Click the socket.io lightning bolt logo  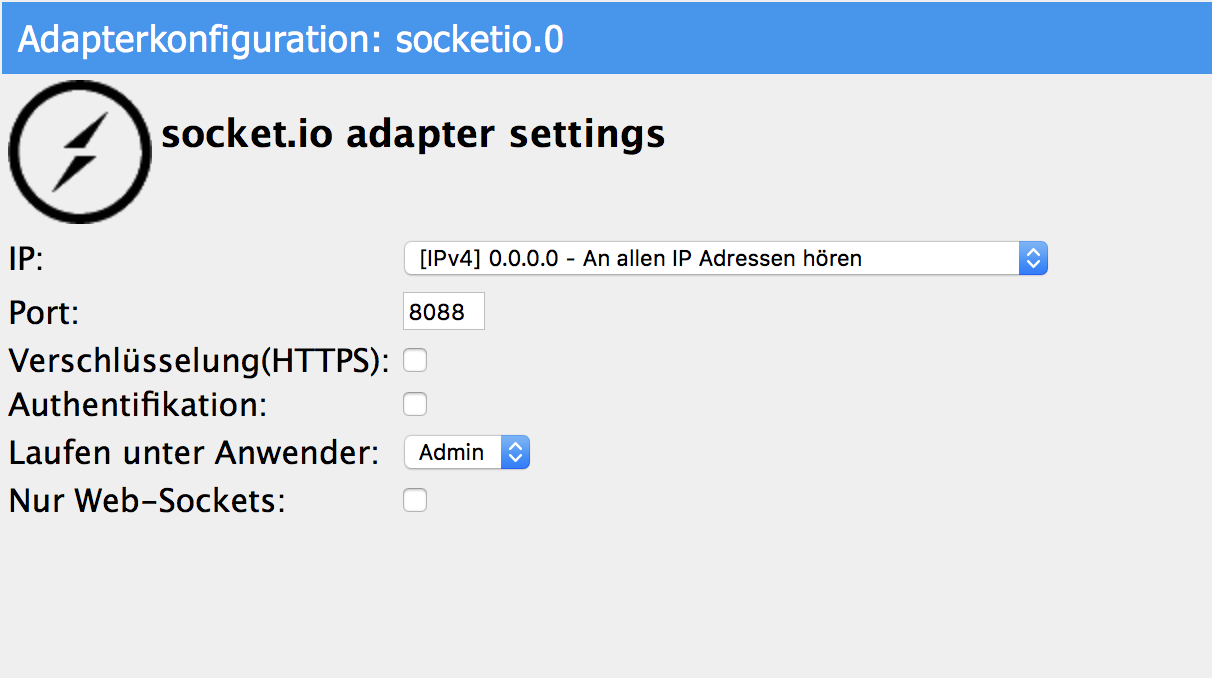pos(79,151)
